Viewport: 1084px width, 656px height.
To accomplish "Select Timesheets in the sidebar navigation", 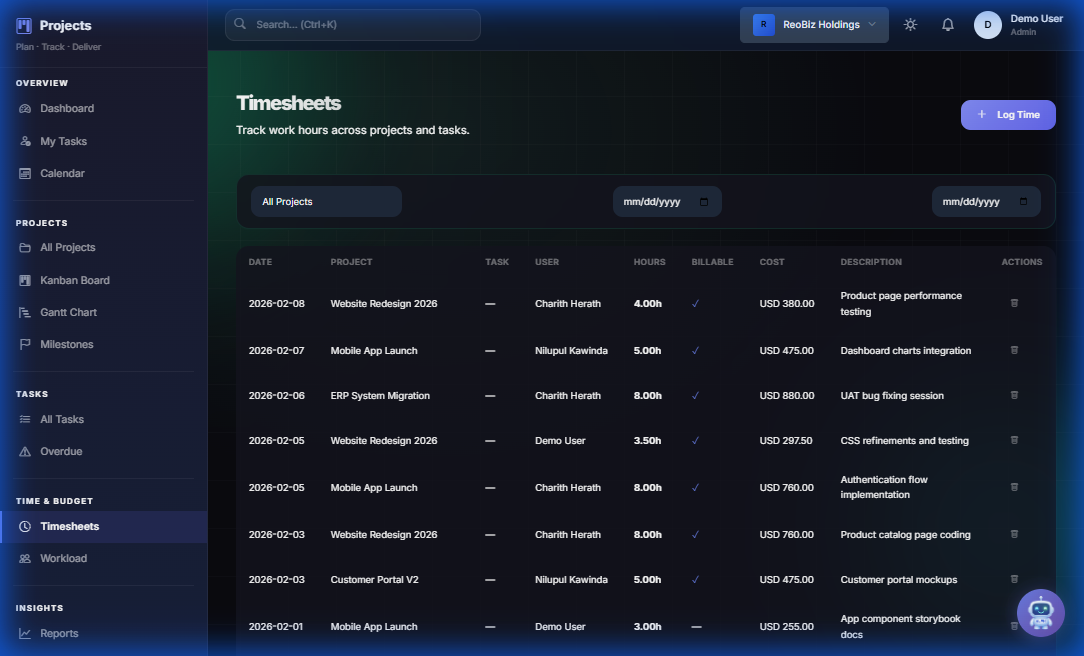I will (67, 525).
